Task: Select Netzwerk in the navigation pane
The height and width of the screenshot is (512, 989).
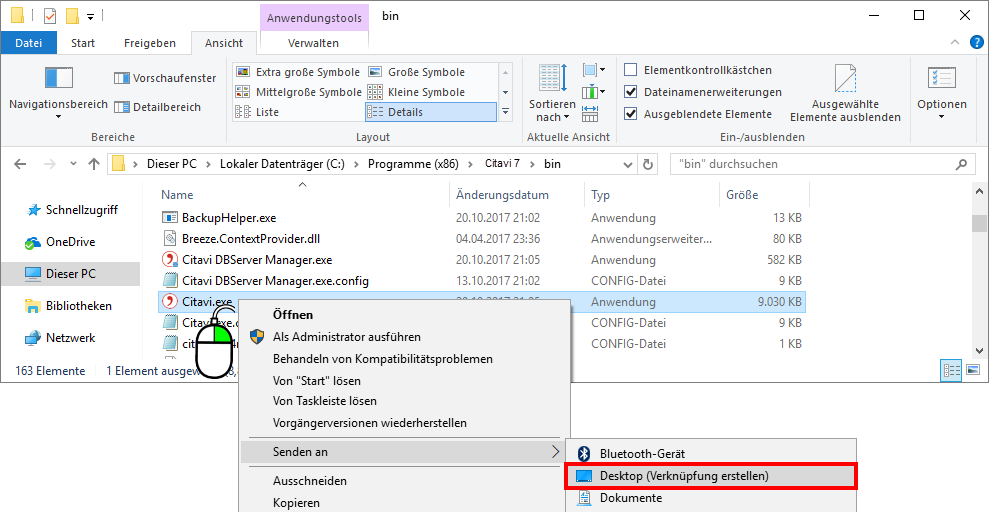Action: [59, 338]
